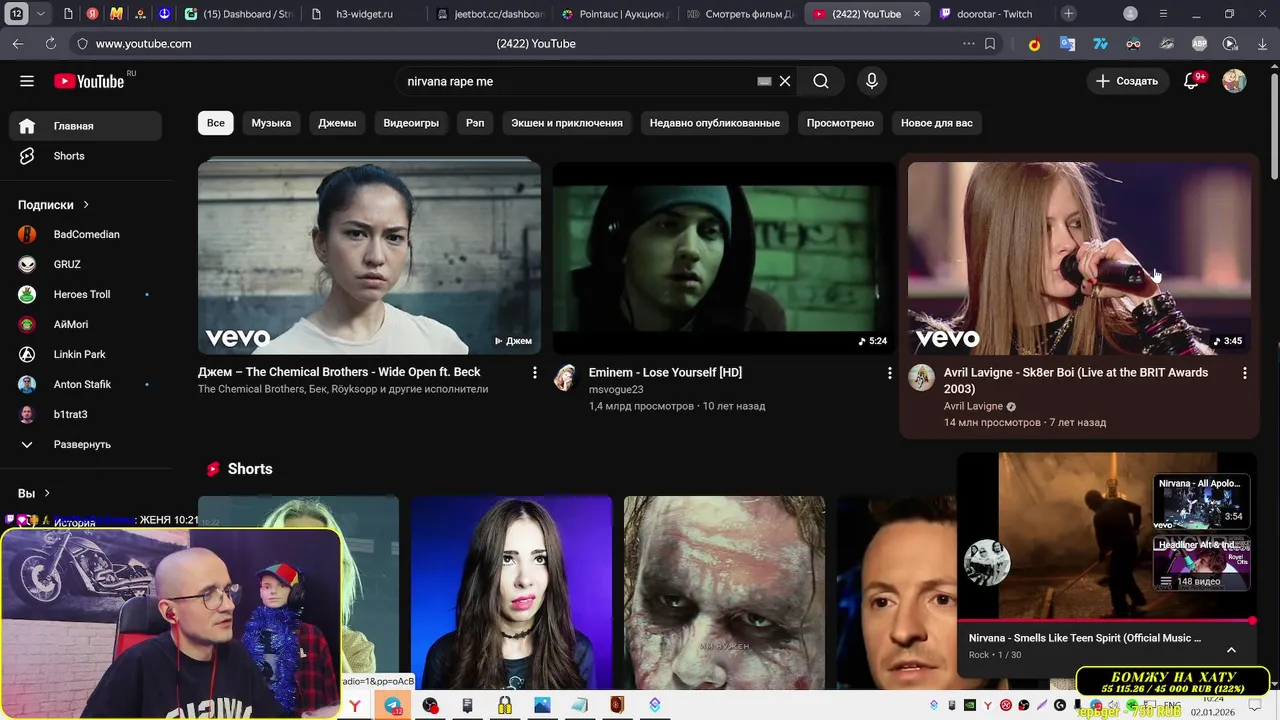Expand the Подписки section
1280x720 pixels.
(x=54, y=204)
